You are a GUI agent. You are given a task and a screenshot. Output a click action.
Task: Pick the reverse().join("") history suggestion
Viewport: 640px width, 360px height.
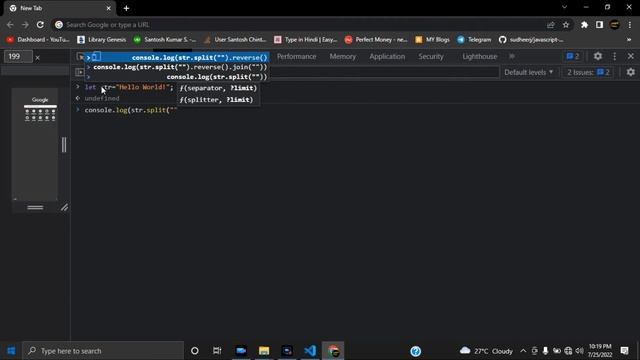(176, 67)
